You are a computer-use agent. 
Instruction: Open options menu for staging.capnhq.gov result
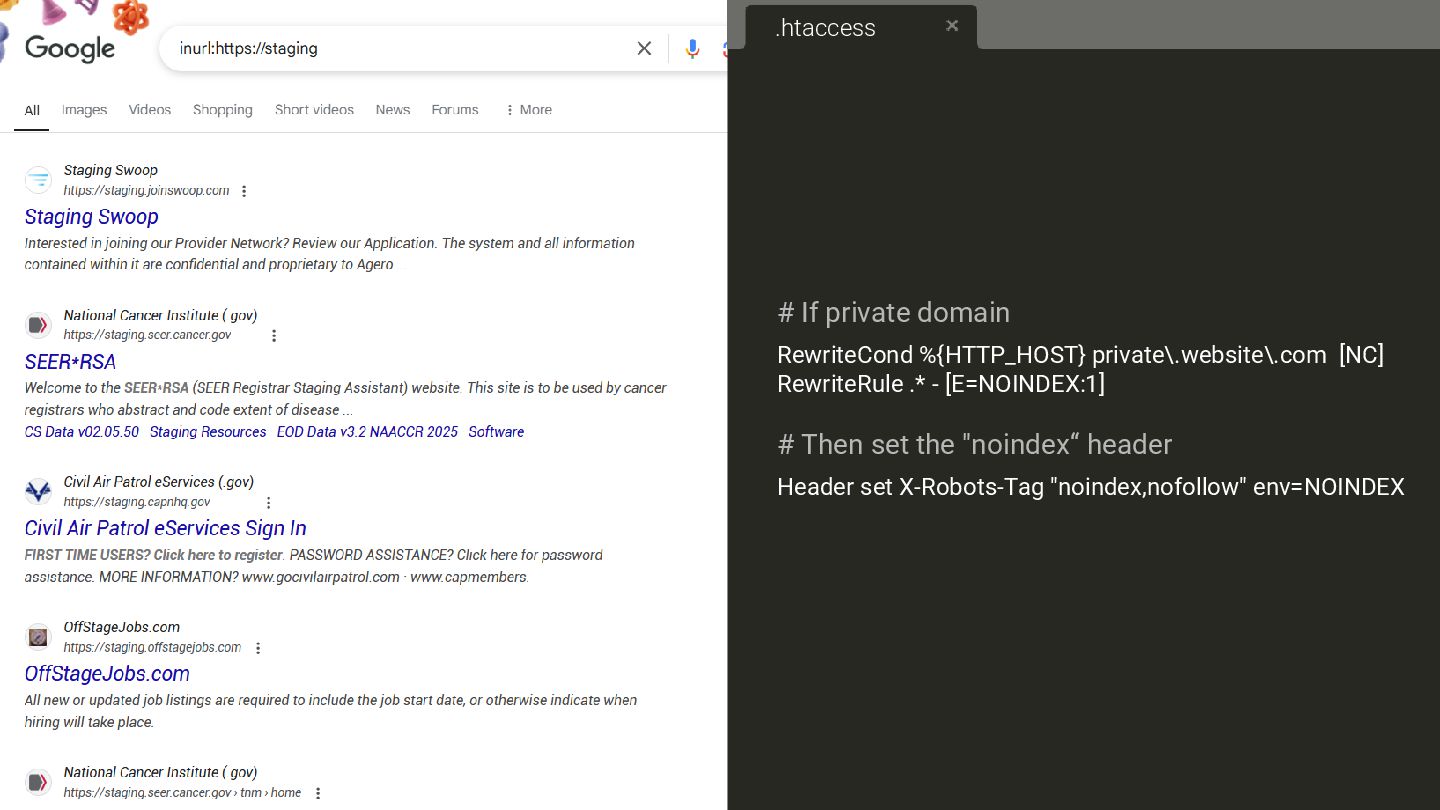point(268,502)
